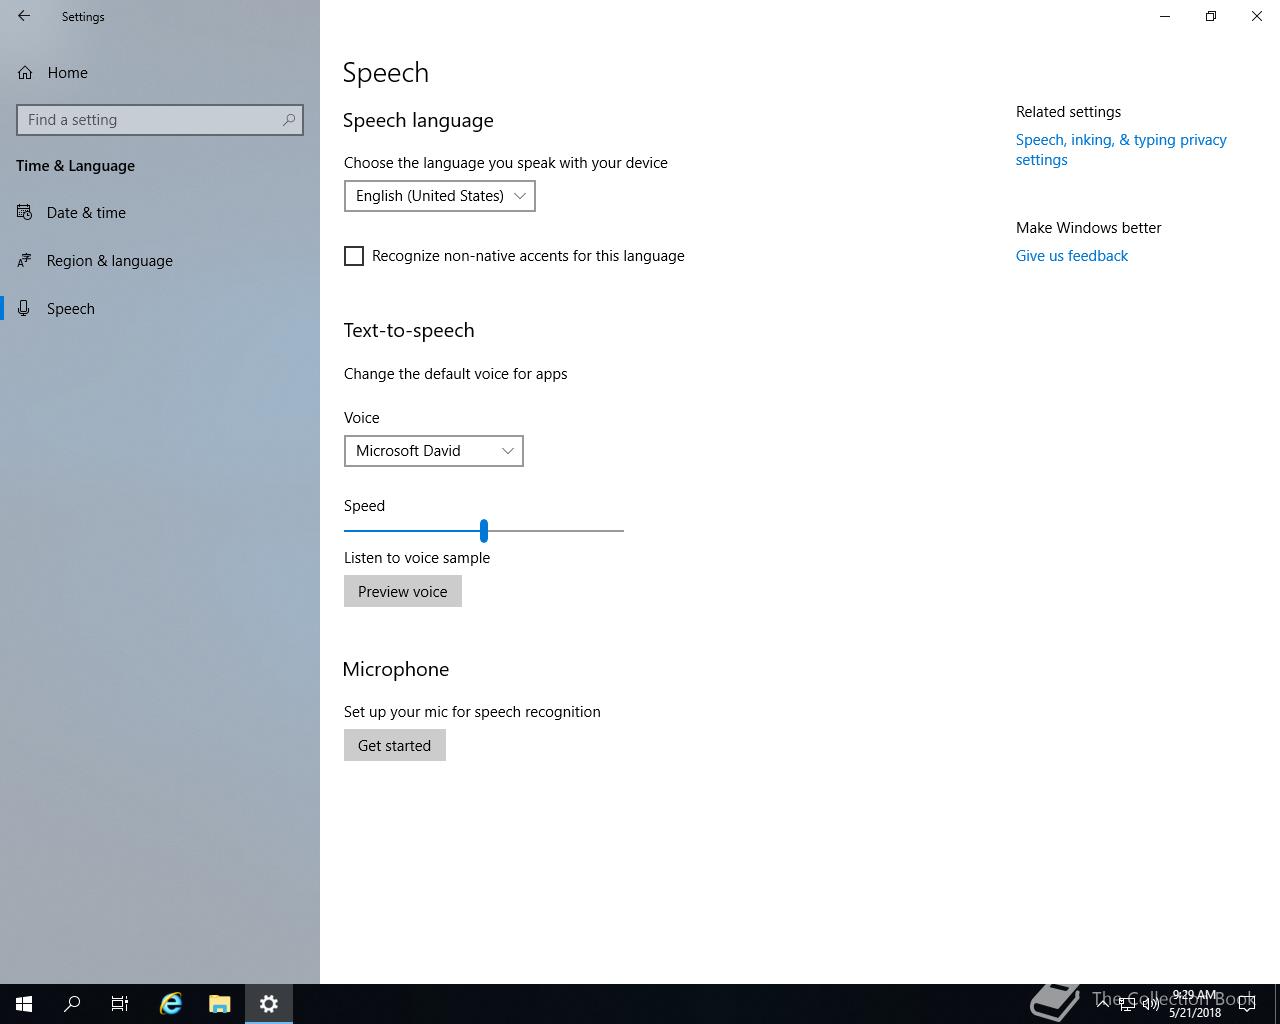
Task: Enable Recognize non-native accents checkbox
Action: click(x=354, y=256)
